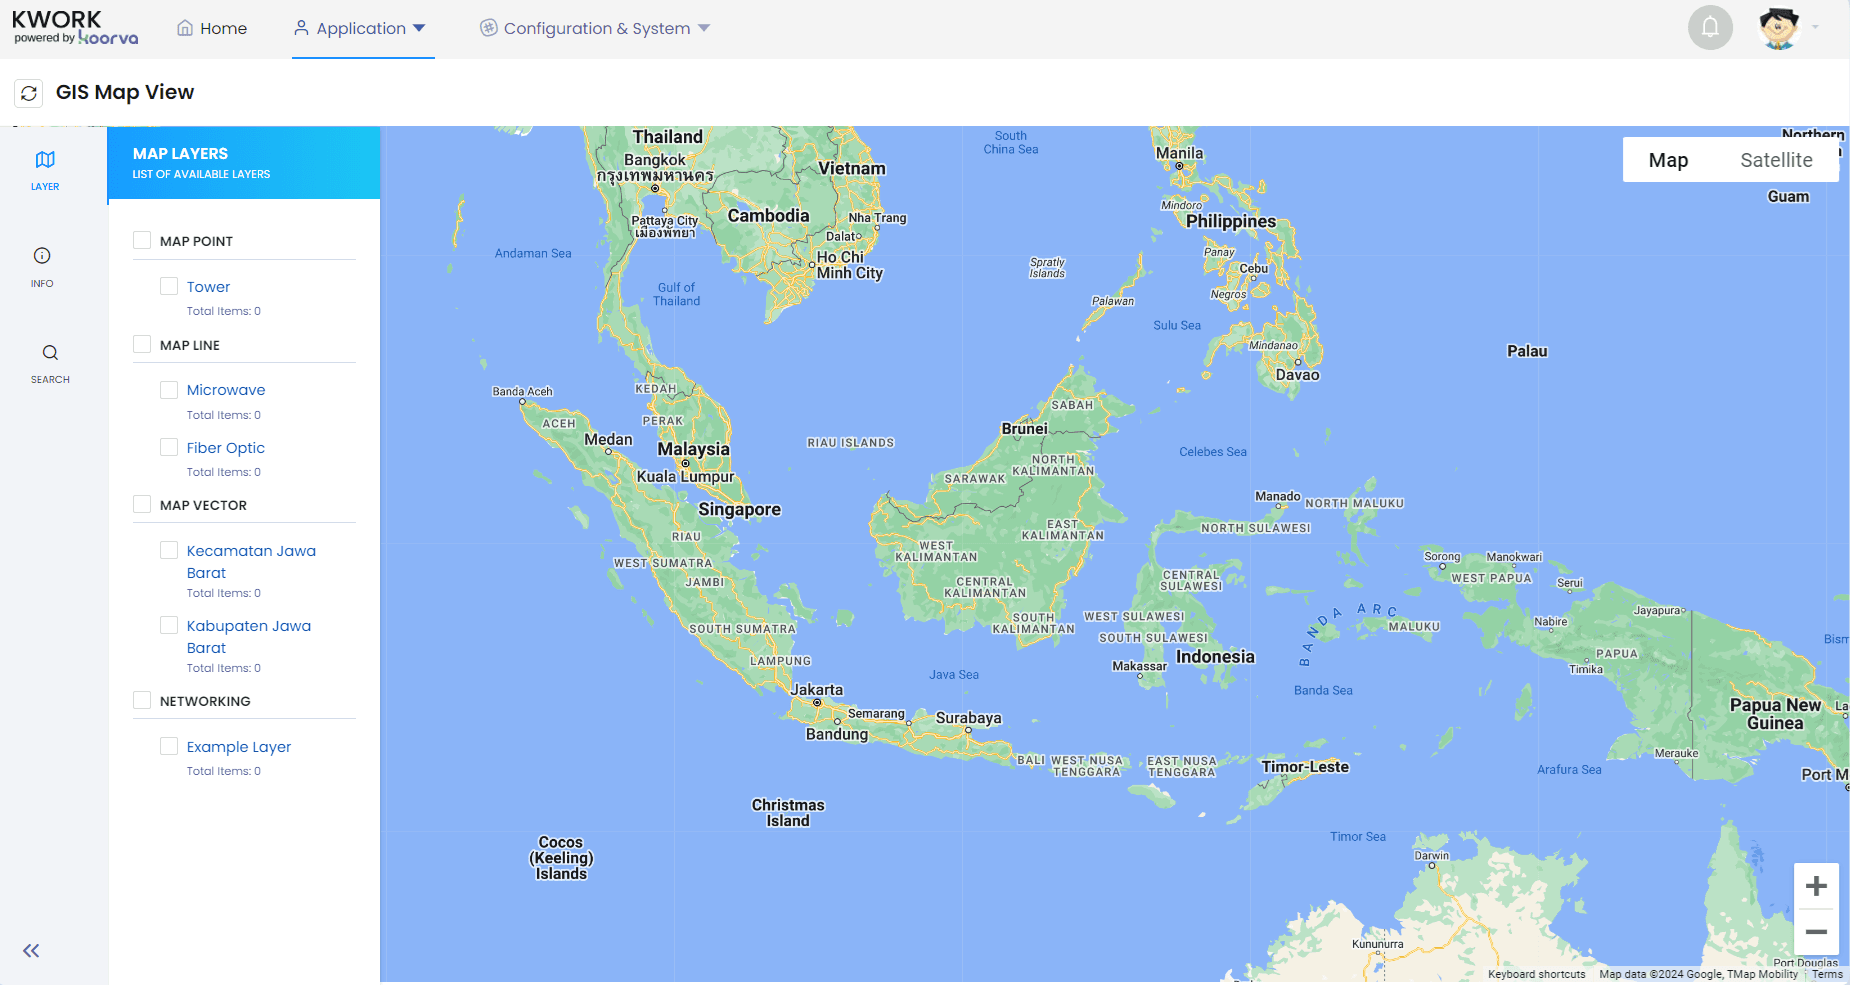Click the refresh icon beside GIS Map View
The image size is (1850, 985).
[29, 93]
